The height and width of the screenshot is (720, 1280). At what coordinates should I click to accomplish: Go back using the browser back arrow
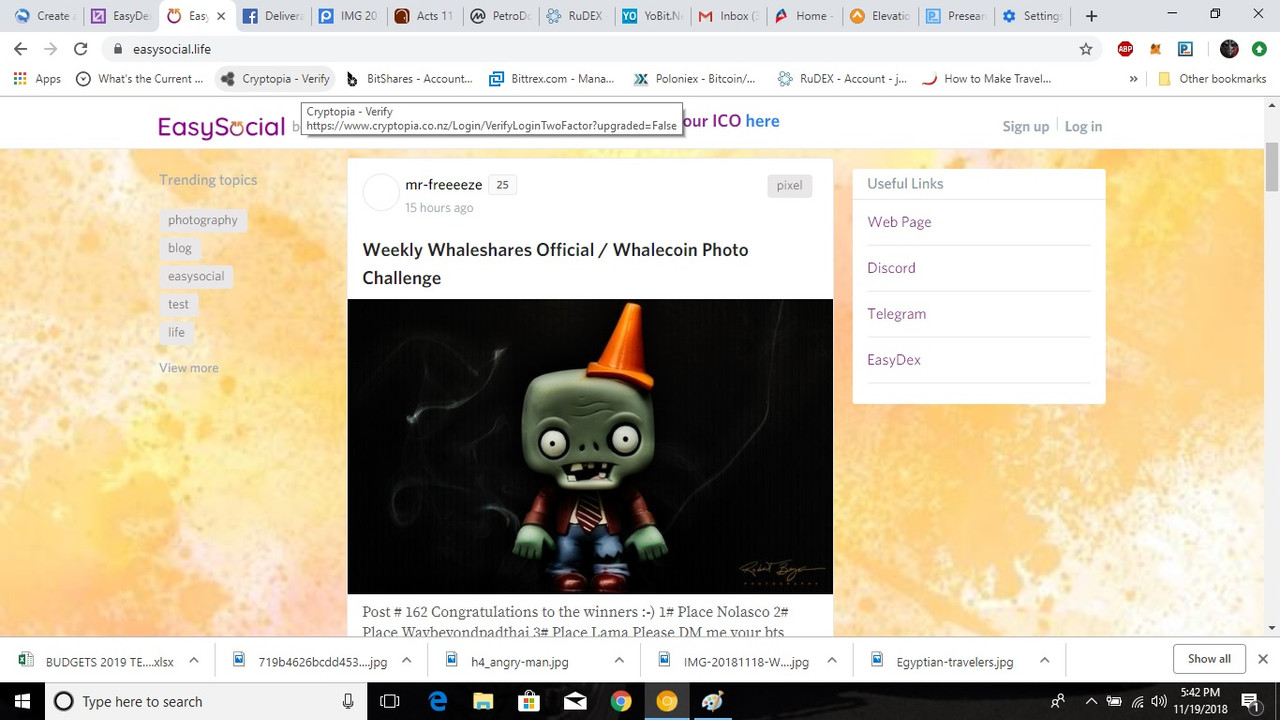point(20,49)
